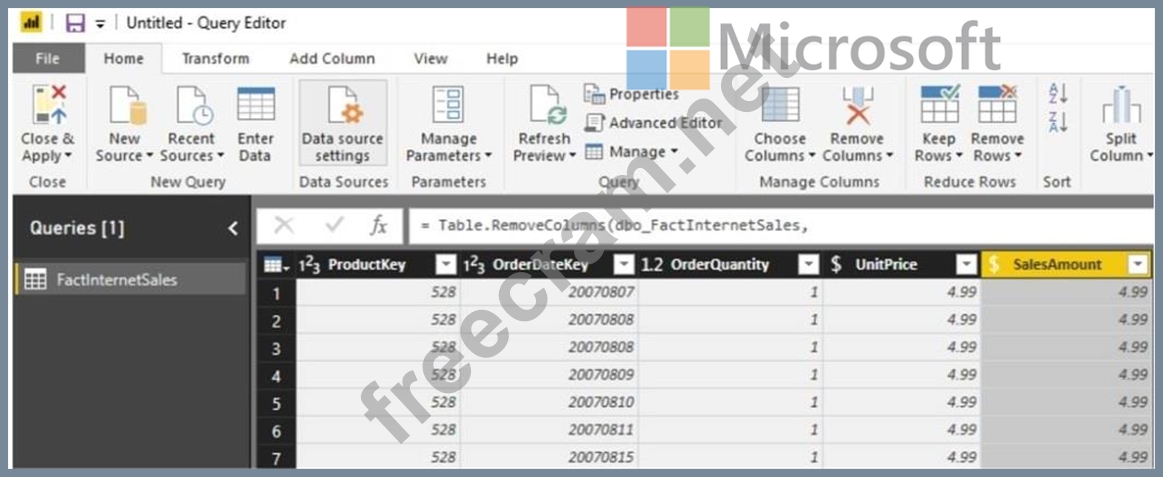Switch to the View tab

pyautogui.click(x=431, y=59)
